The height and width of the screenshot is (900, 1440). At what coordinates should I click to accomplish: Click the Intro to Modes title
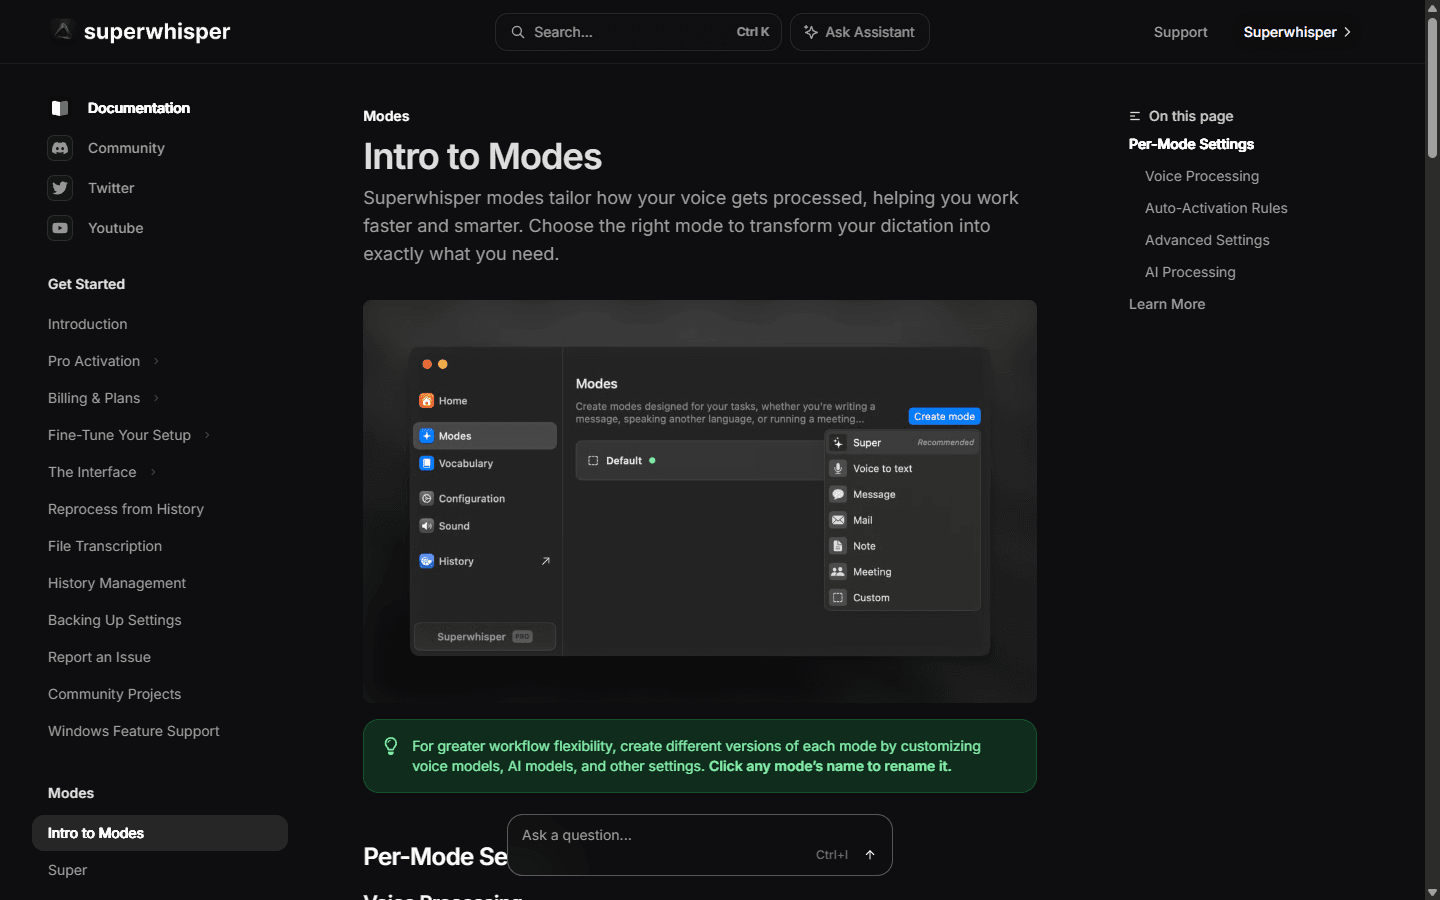[x=483, y=157]
